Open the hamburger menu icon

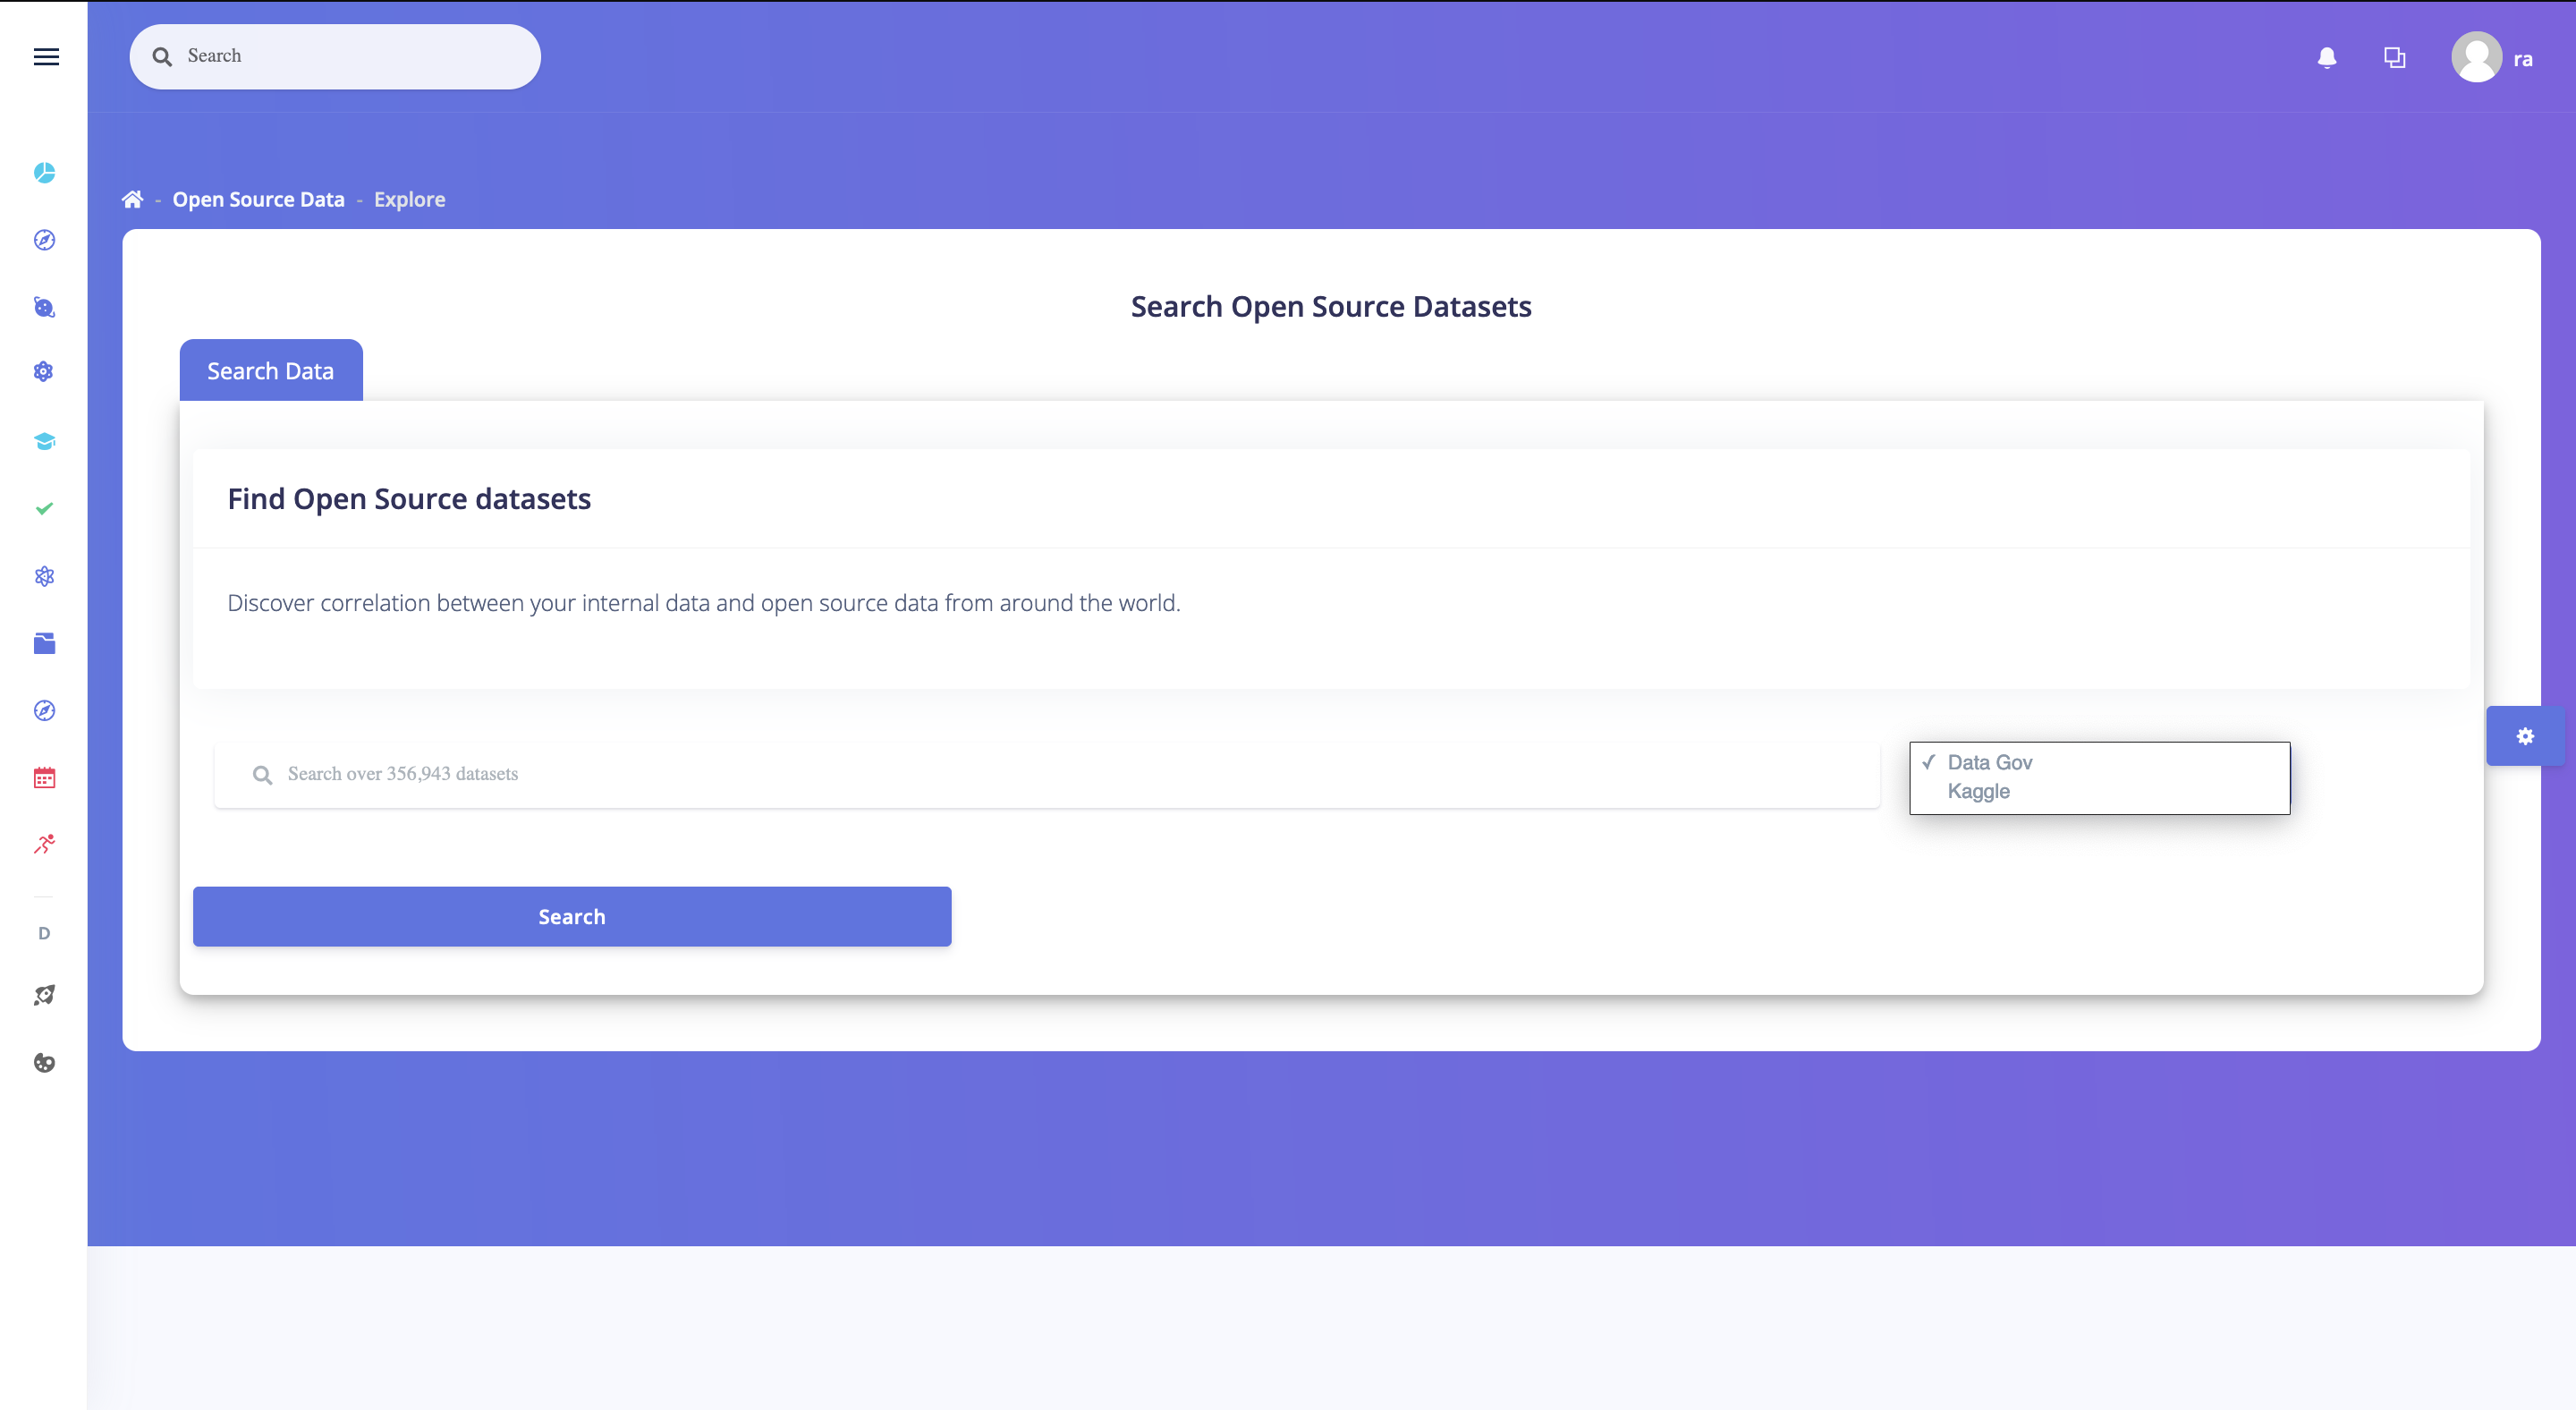(x=47, y=55)
